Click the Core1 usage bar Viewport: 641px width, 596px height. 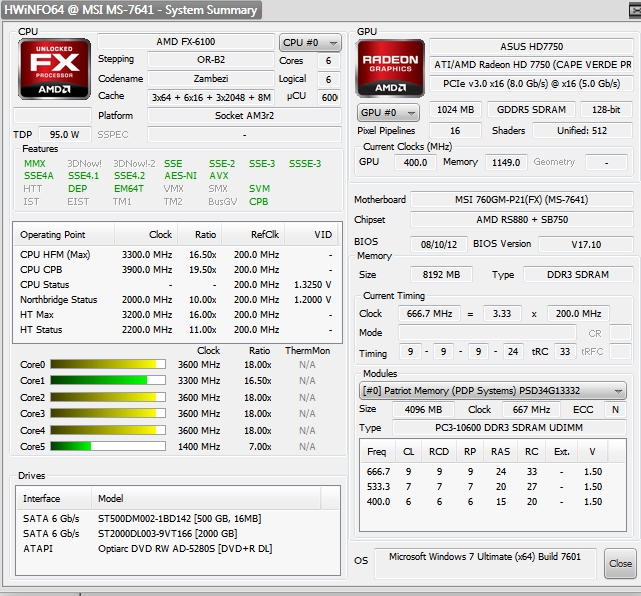point(108,381)
